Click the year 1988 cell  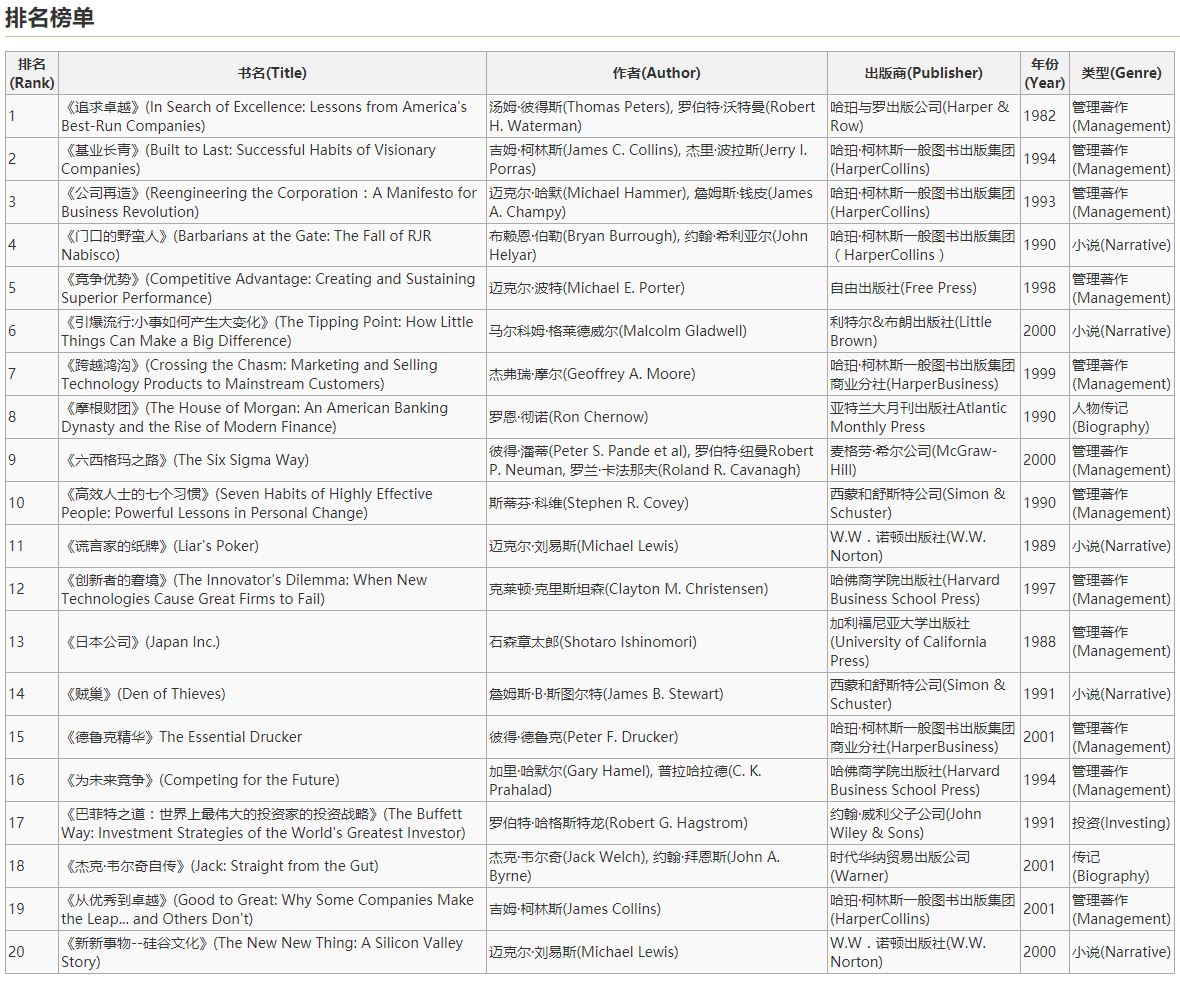(1045, 642)
